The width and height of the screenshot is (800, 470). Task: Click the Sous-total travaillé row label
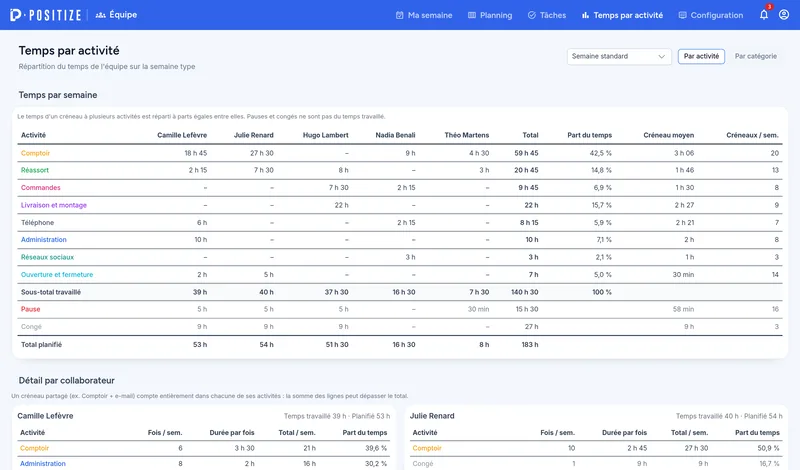pos(51,292)
